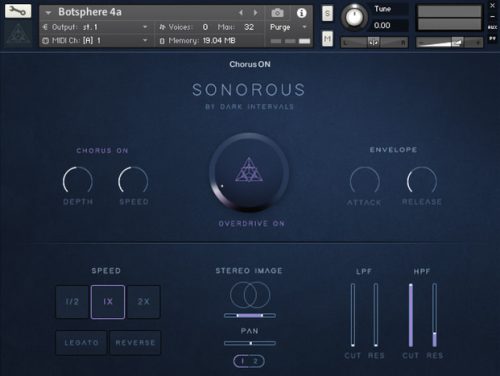Select the 2X speed button
The width and height of the screenshot is (500, 376).
coord(144,302)
